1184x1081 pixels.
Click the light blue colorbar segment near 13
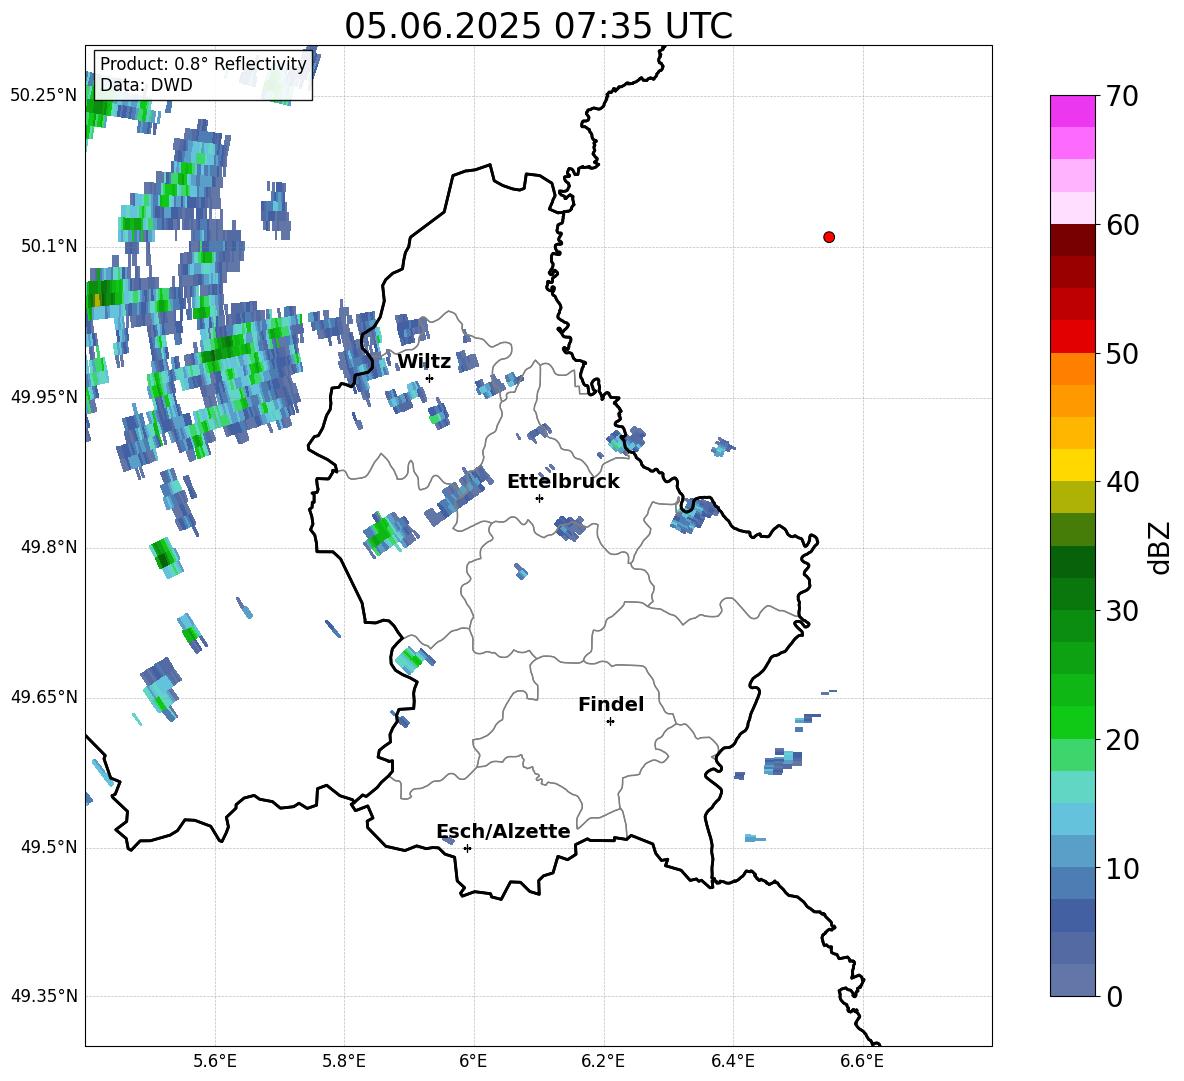coord(1072,819)
